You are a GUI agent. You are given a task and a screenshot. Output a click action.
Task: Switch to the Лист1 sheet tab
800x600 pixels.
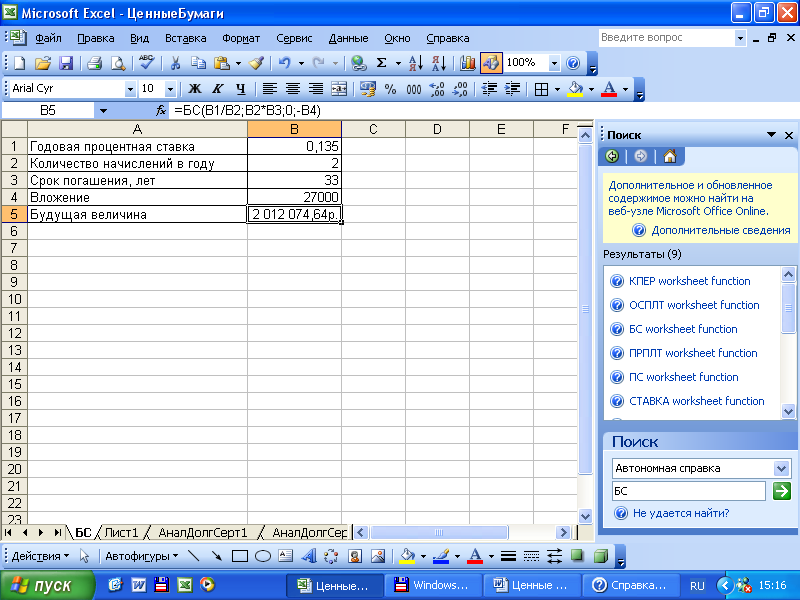pyautogui.click(x=121, y=533)
